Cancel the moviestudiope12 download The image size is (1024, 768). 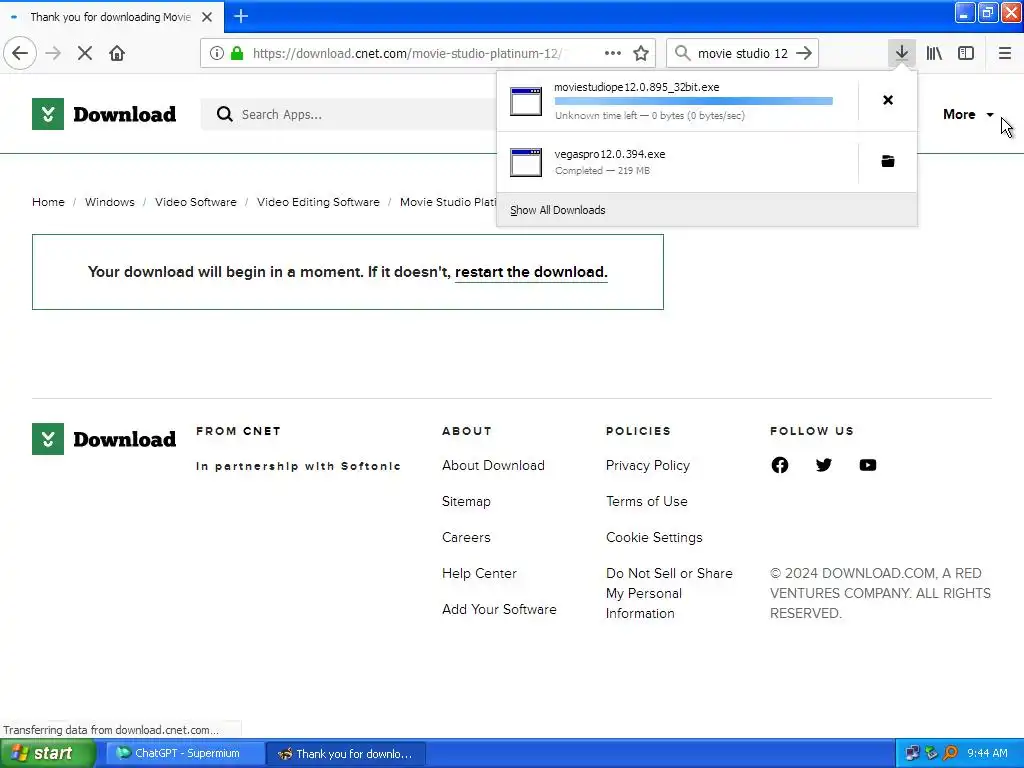(x=888, y=100)
